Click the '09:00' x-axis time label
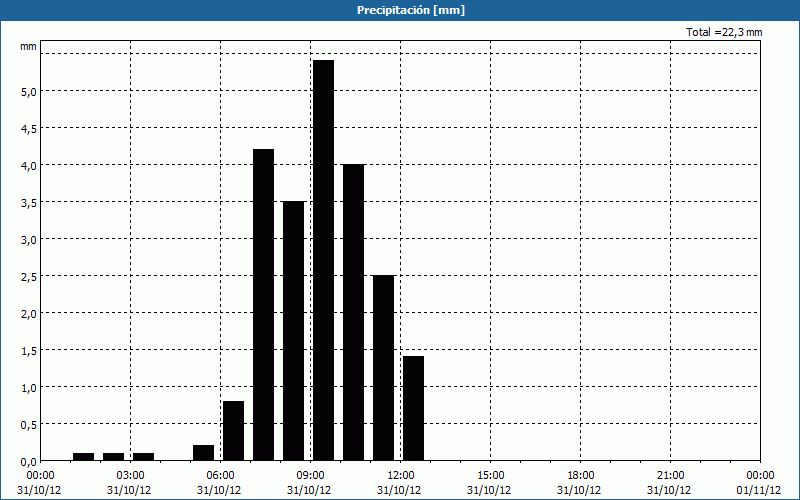 point(310,476)
